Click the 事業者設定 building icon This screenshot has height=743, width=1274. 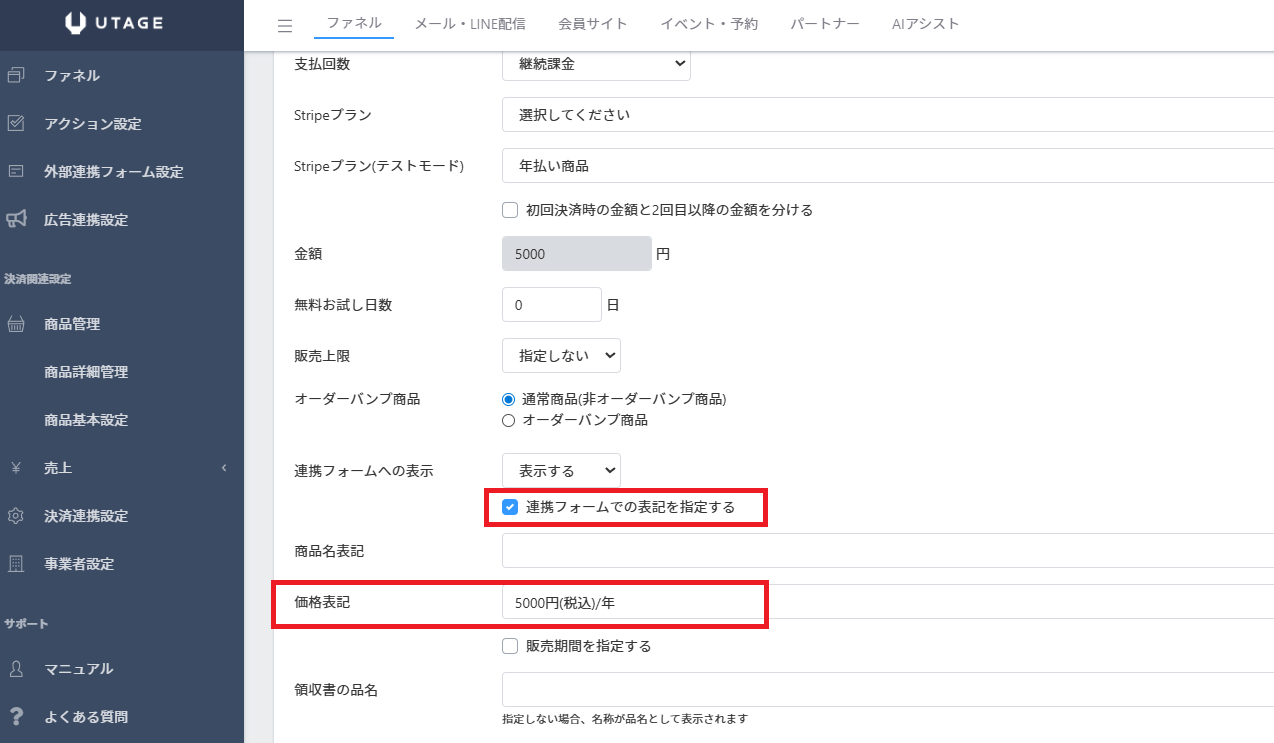point(16,564)
